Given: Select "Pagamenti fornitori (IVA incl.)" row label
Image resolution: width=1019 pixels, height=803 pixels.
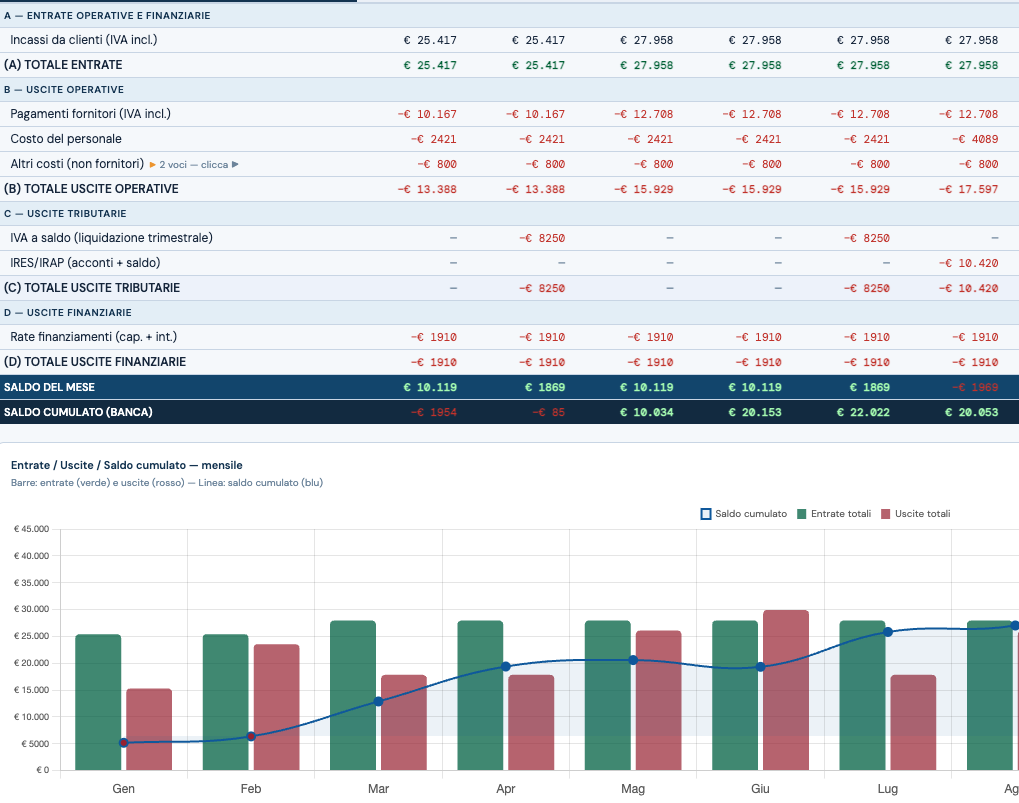Looking at the screenshot, I should pos(90,114).
